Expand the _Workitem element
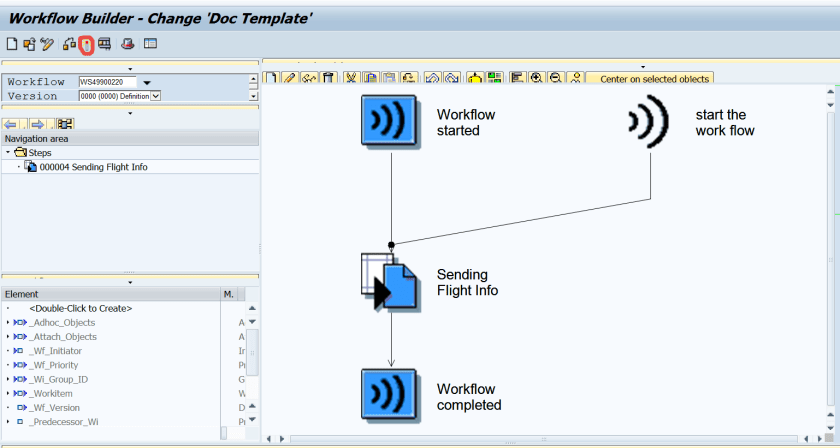 [8, 393]
